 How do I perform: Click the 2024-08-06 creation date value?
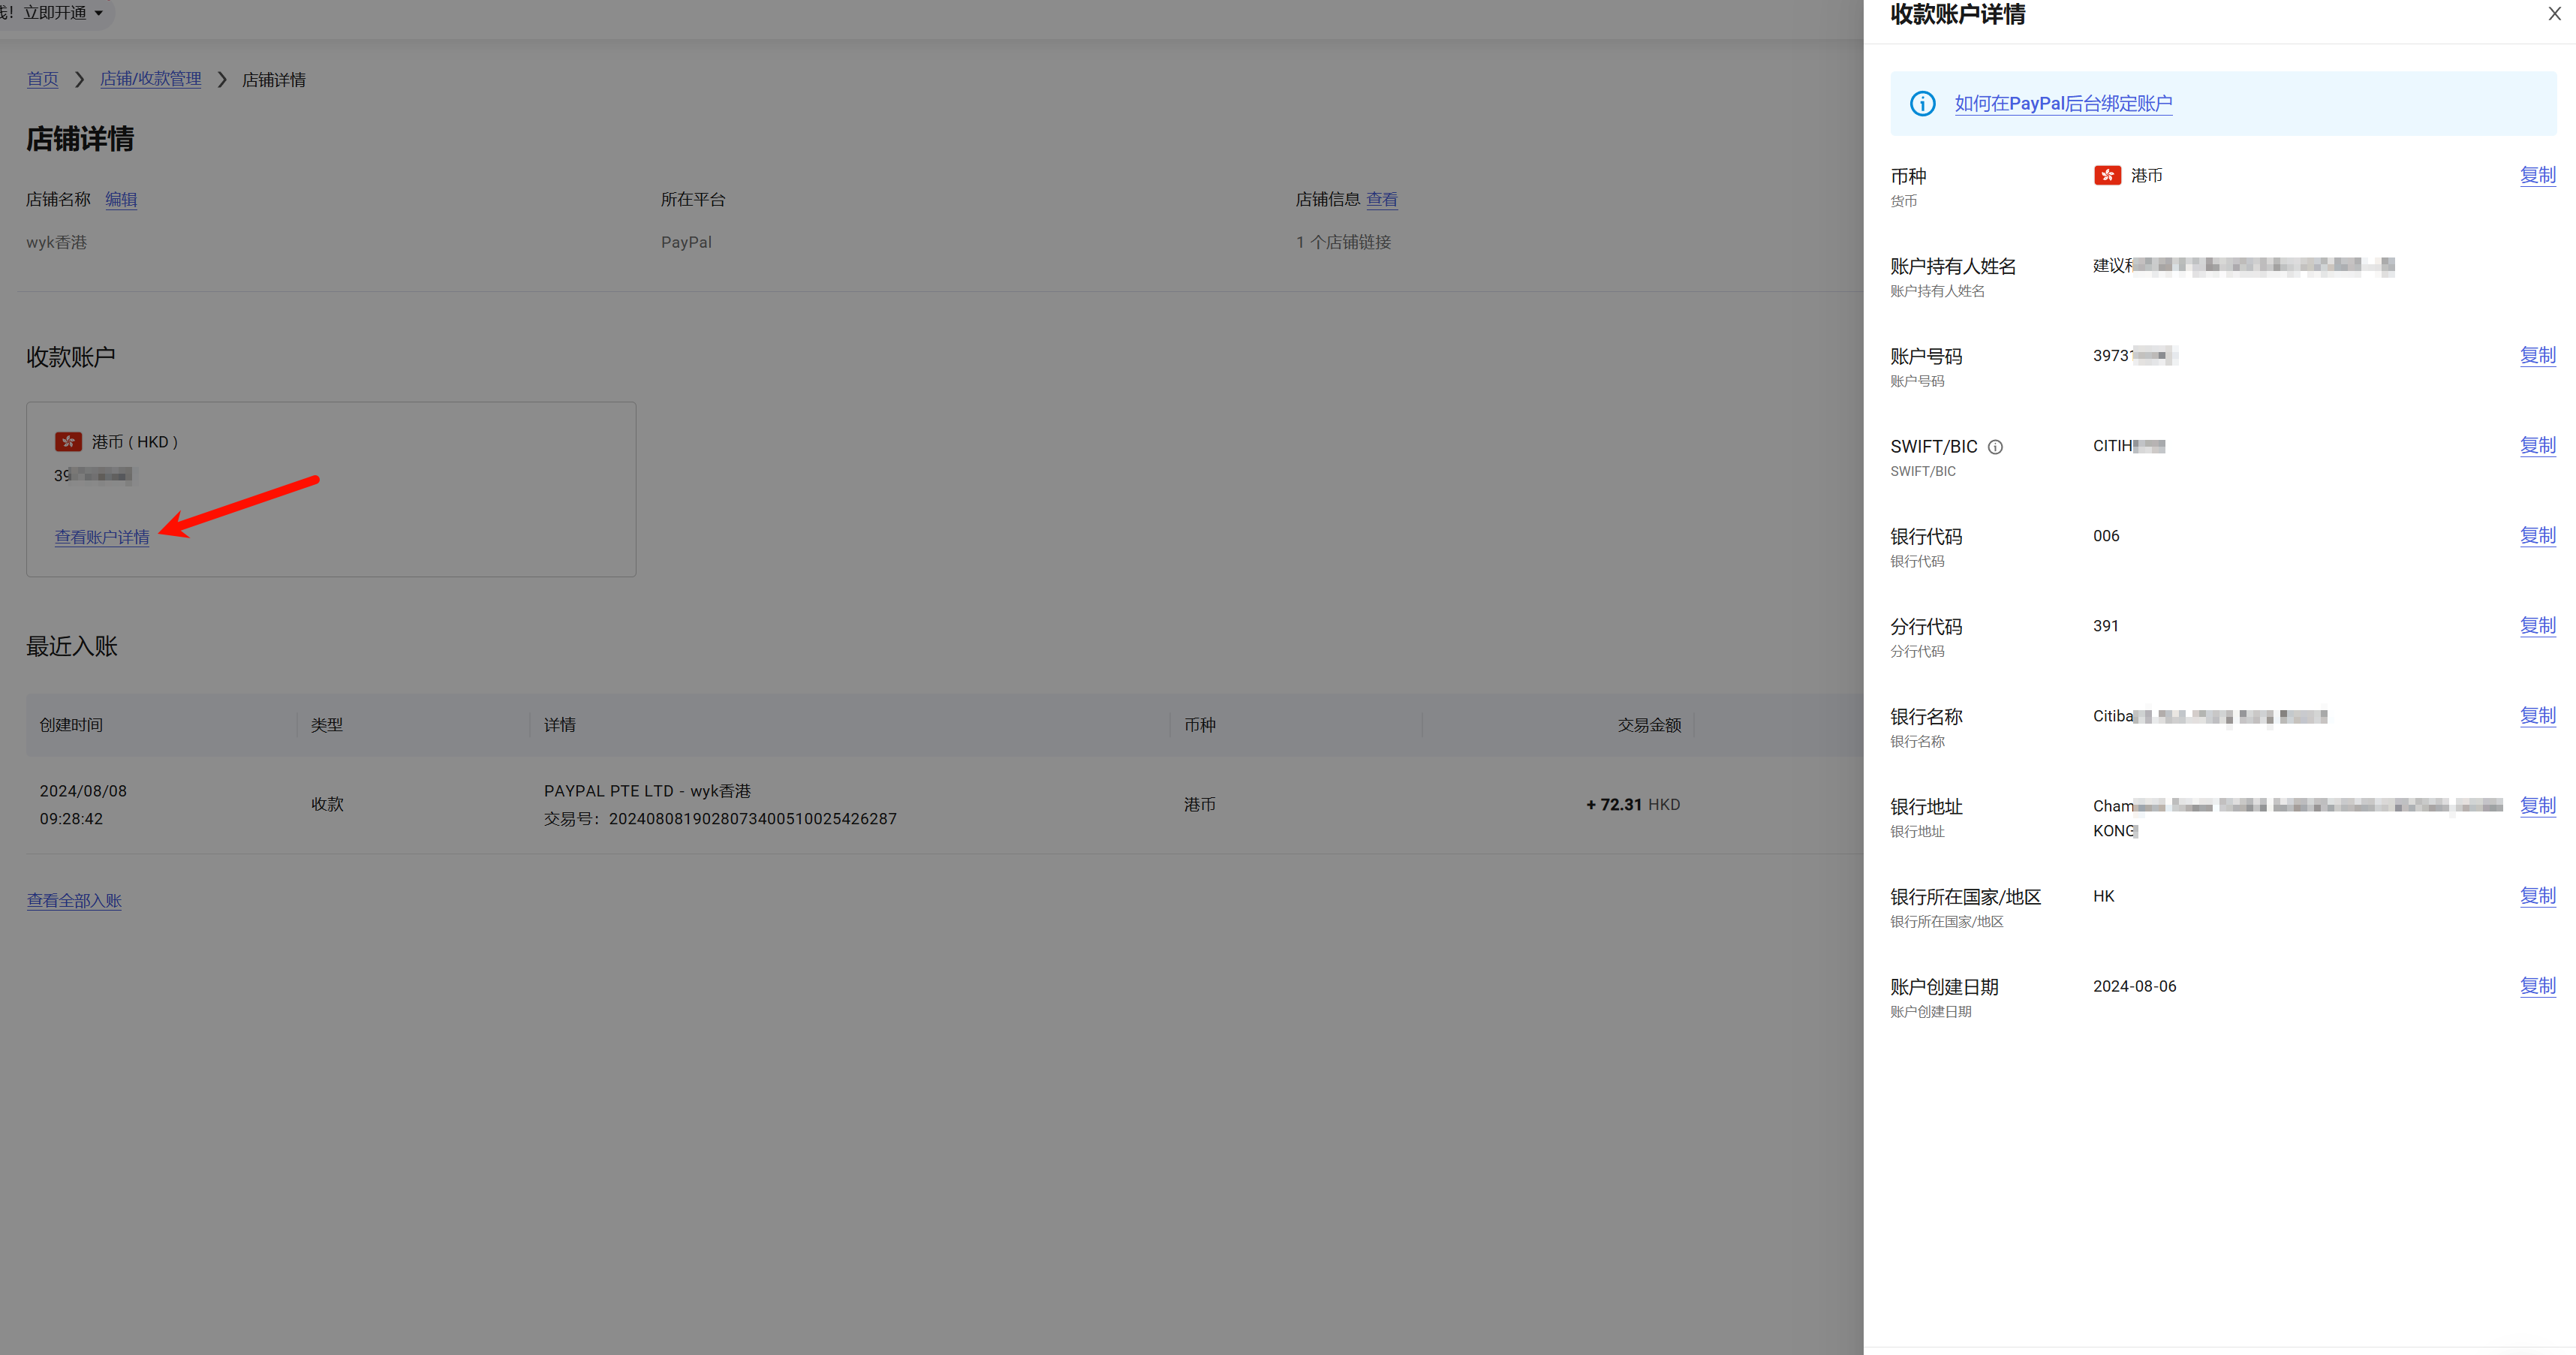pos(2134,986)
